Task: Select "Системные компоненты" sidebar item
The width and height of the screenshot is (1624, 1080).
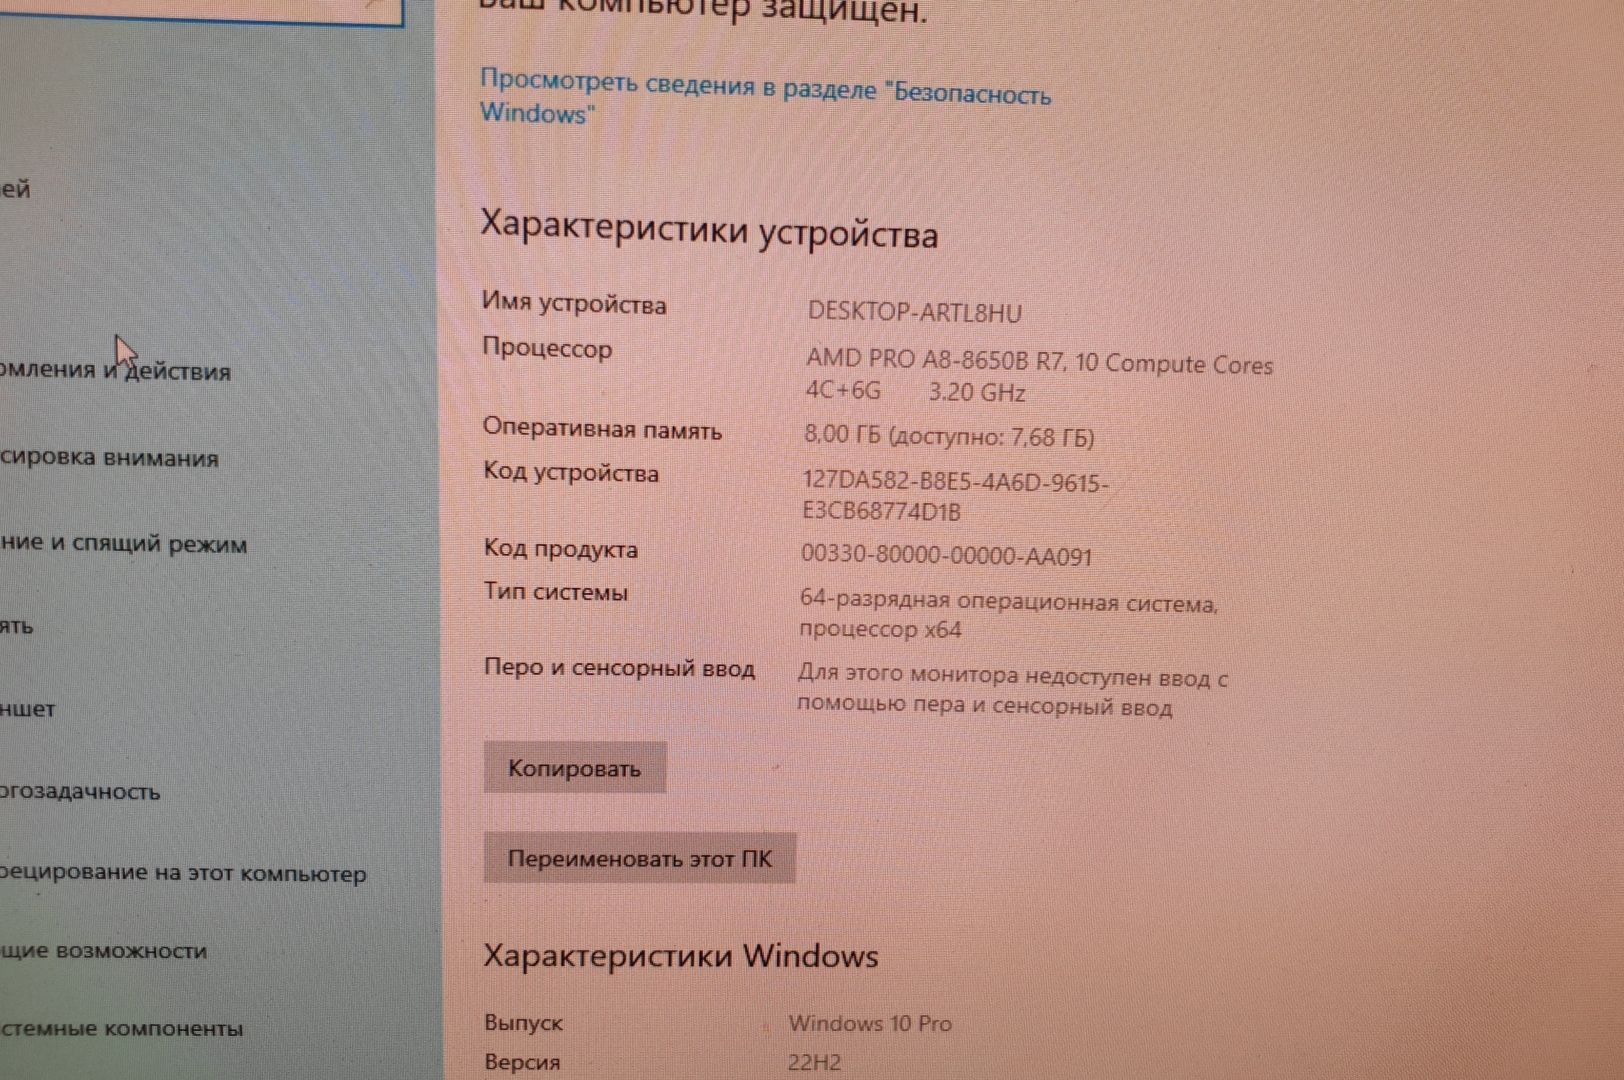Action: (121, 1028)
